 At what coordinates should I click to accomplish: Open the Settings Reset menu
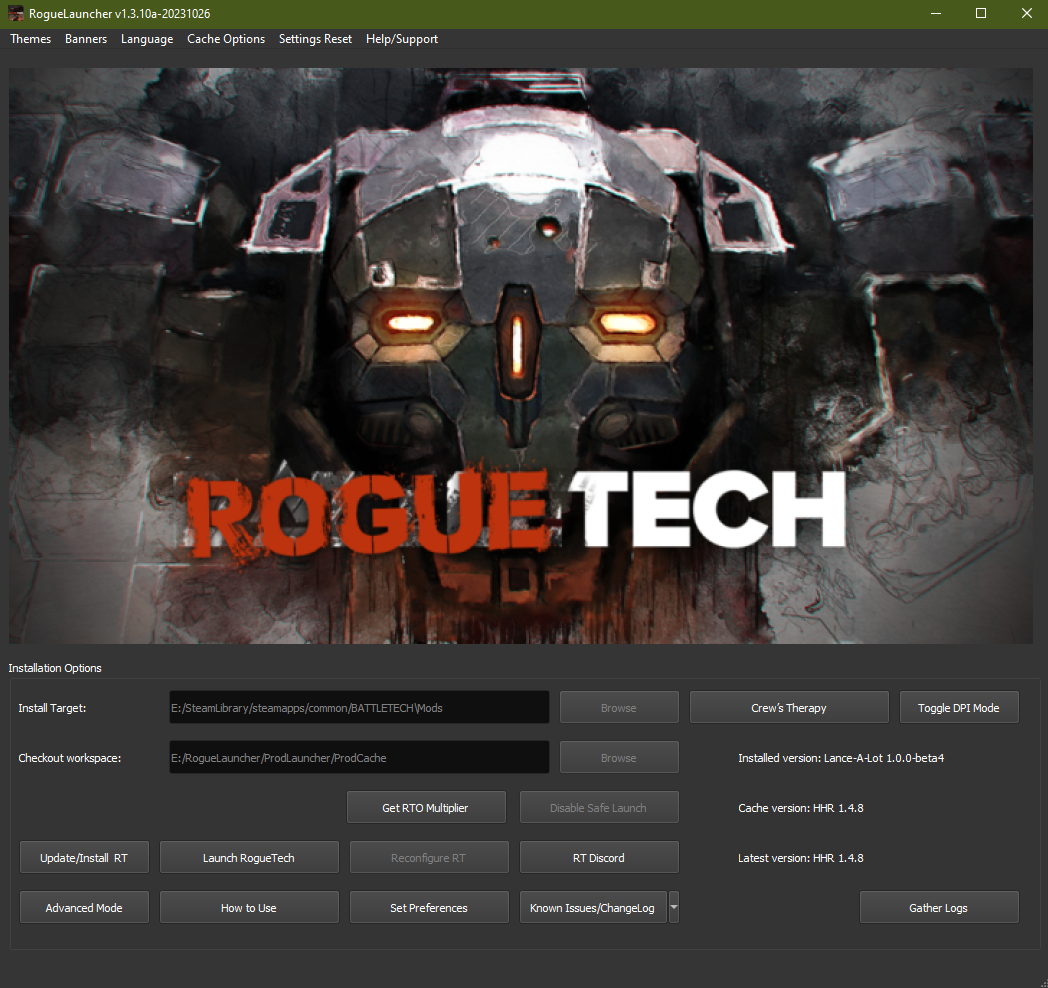tap(315, 39)
